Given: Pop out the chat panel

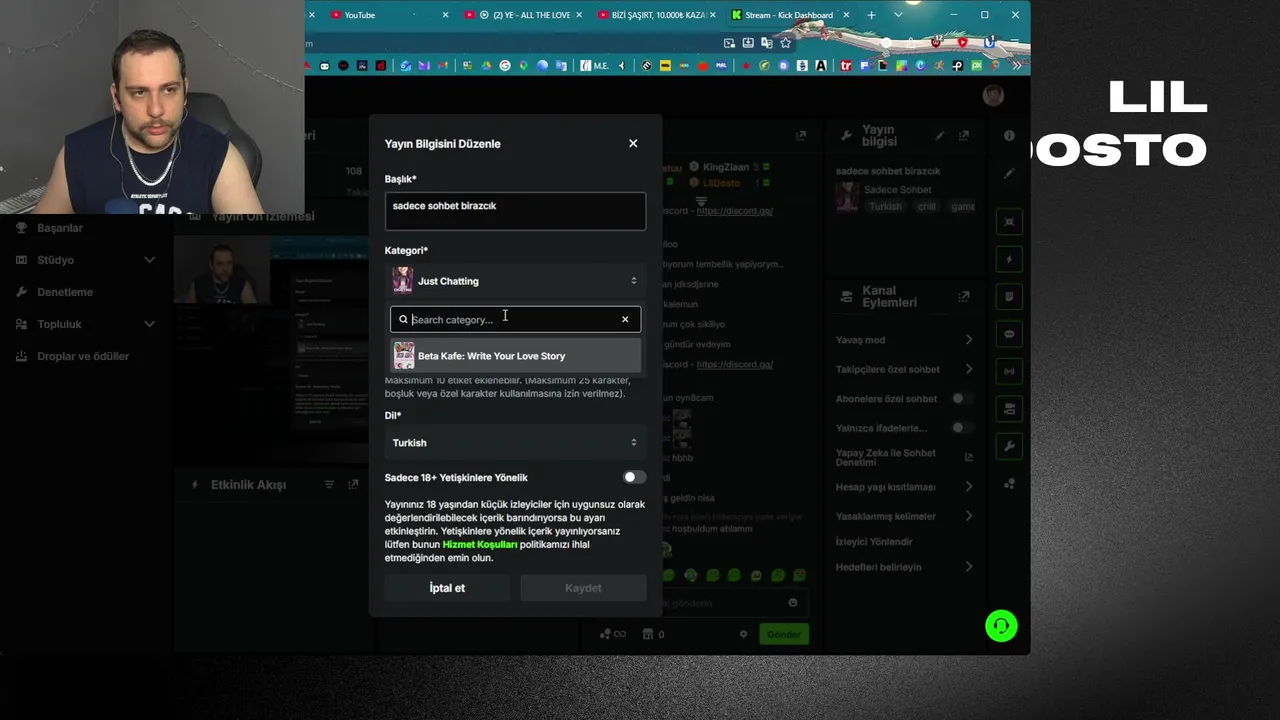Looking at the screenshot, I should (x=801, y=136).
